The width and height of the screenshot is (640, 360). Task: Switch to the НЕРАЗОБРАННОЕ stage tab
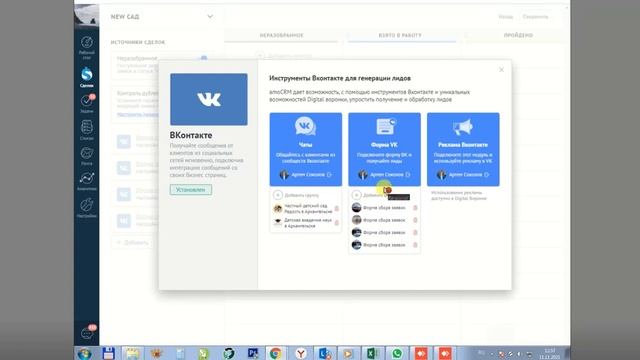click(x=281, y=36)
